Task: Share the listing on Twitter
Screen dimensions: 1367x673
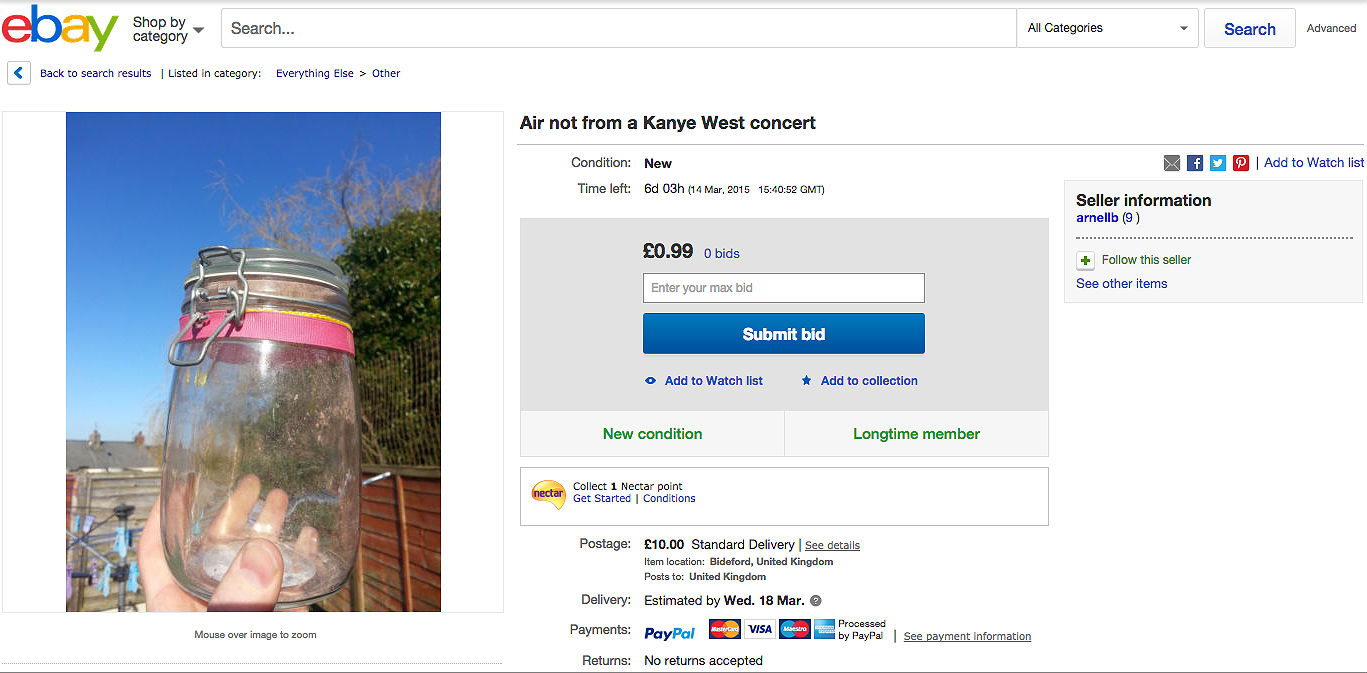Action: [x=1217, y=162]
